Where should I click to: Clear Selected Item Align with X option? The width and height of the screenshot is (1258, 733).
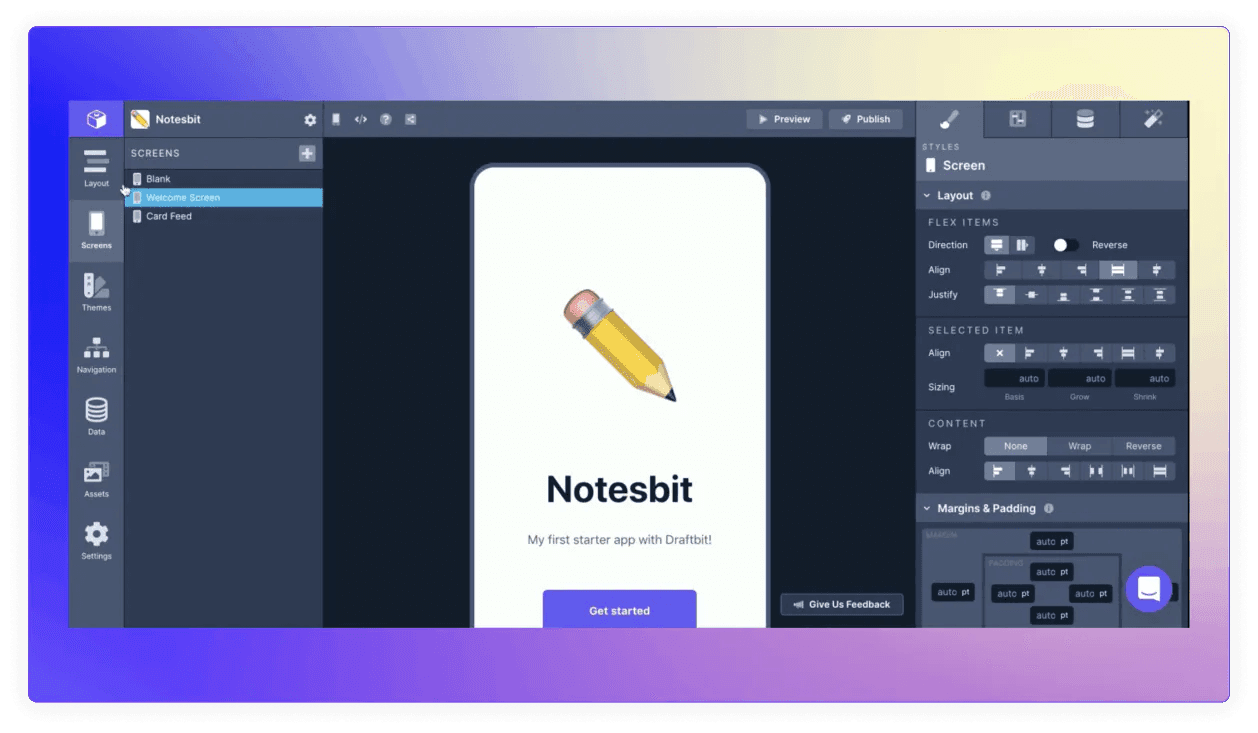pos(999,353)
